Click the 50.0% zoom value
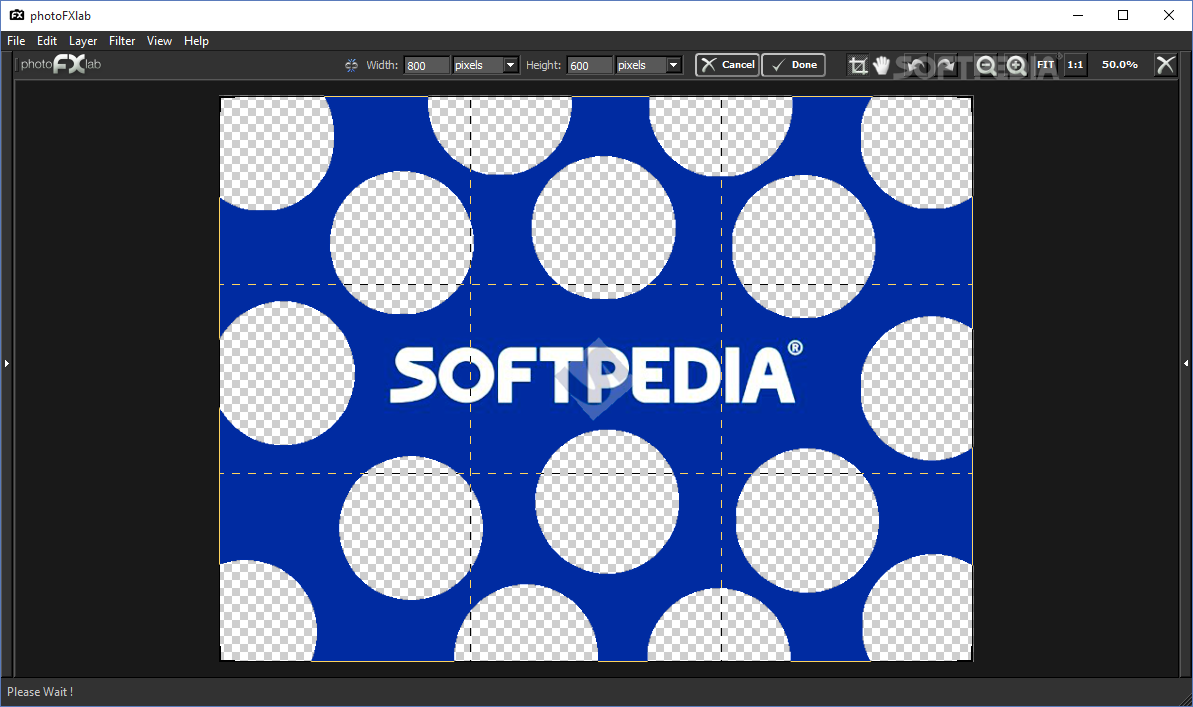This screenshot has width=1193, height=707. coord(1120,65)
